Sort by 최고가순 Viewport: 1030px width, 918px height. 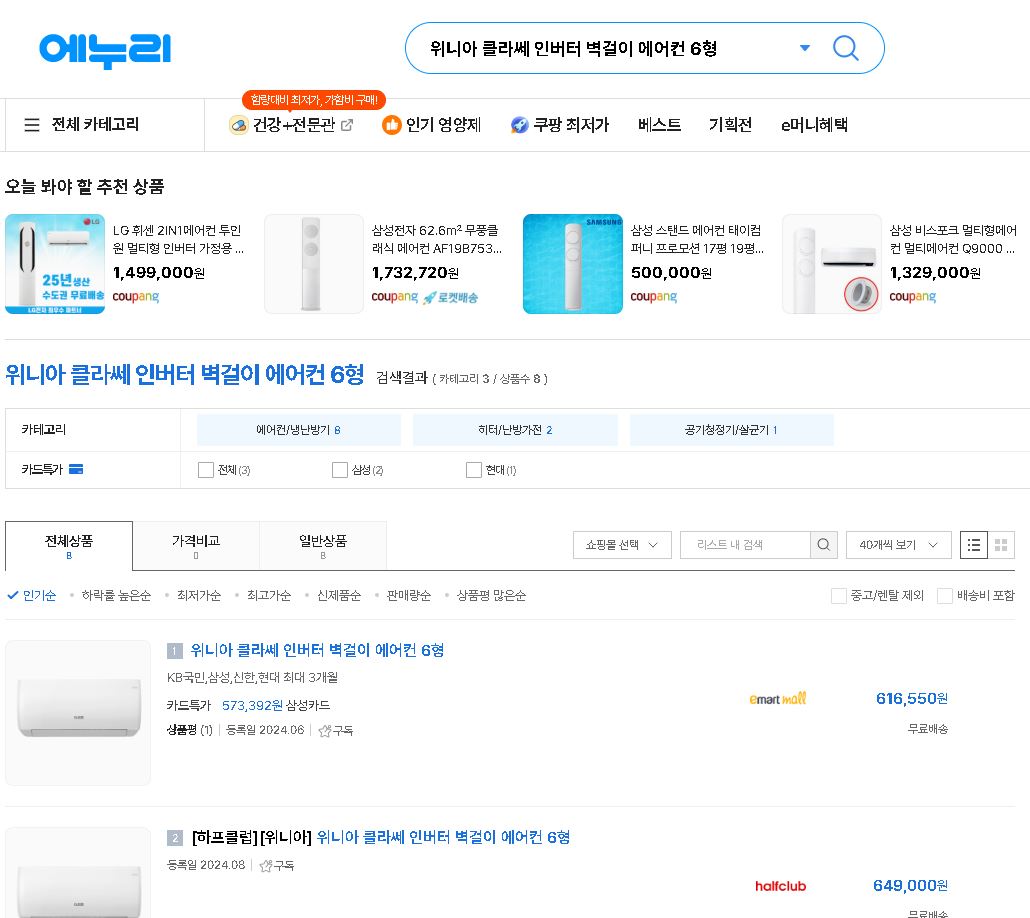coord(269,595)
